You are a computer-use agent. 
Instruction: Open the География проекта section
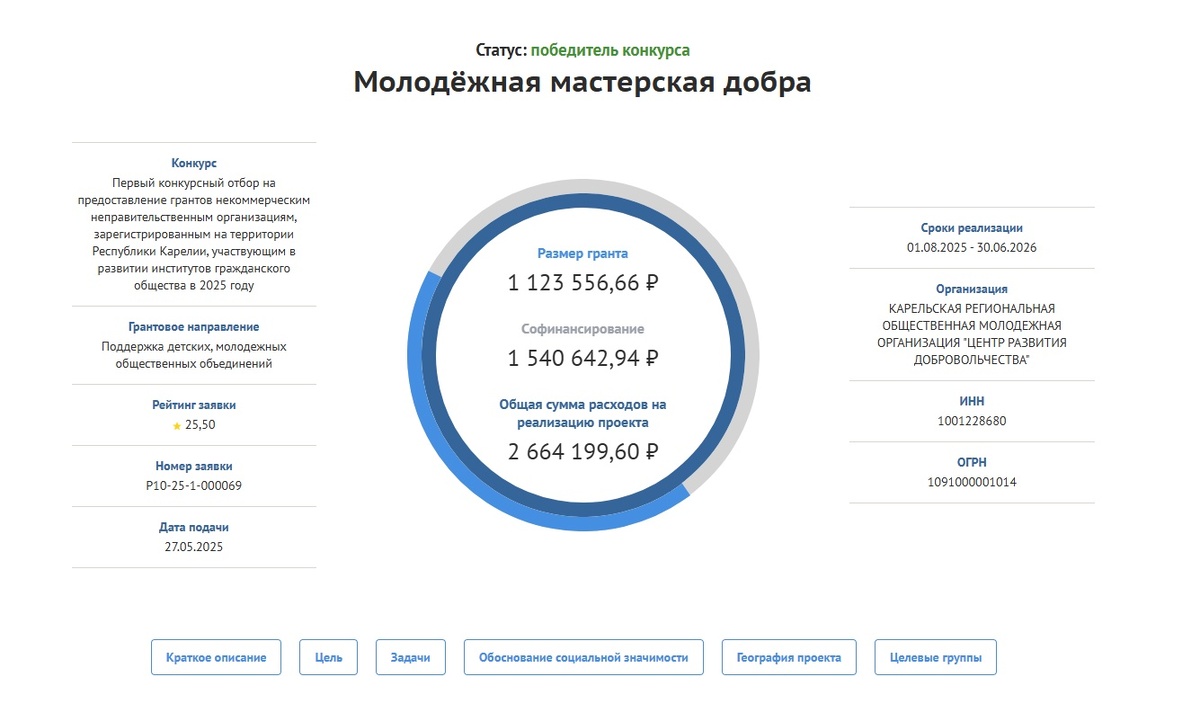(788, 657)
